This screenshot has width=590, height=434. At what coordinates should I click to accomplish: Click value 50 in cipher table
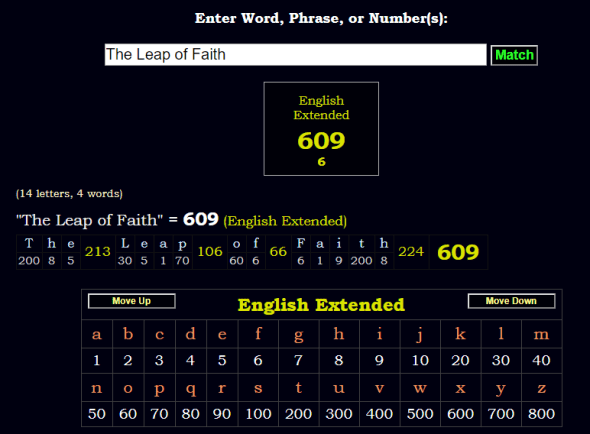tap(97, 414)
